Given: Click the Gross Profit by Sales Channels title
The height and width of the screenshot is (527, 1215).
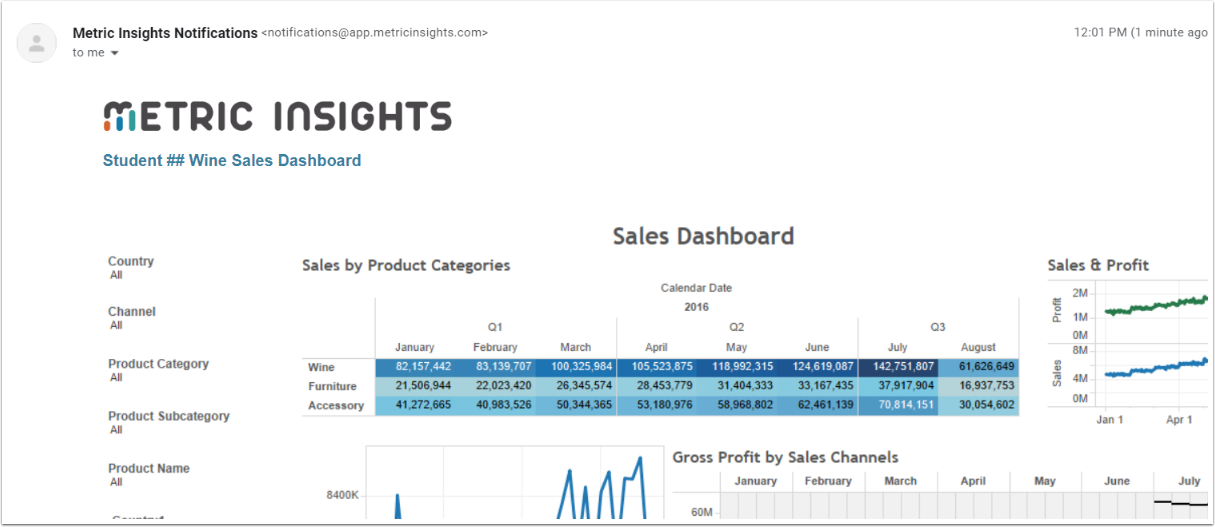Looking at the screenshot, I should (x=785, y=457).
